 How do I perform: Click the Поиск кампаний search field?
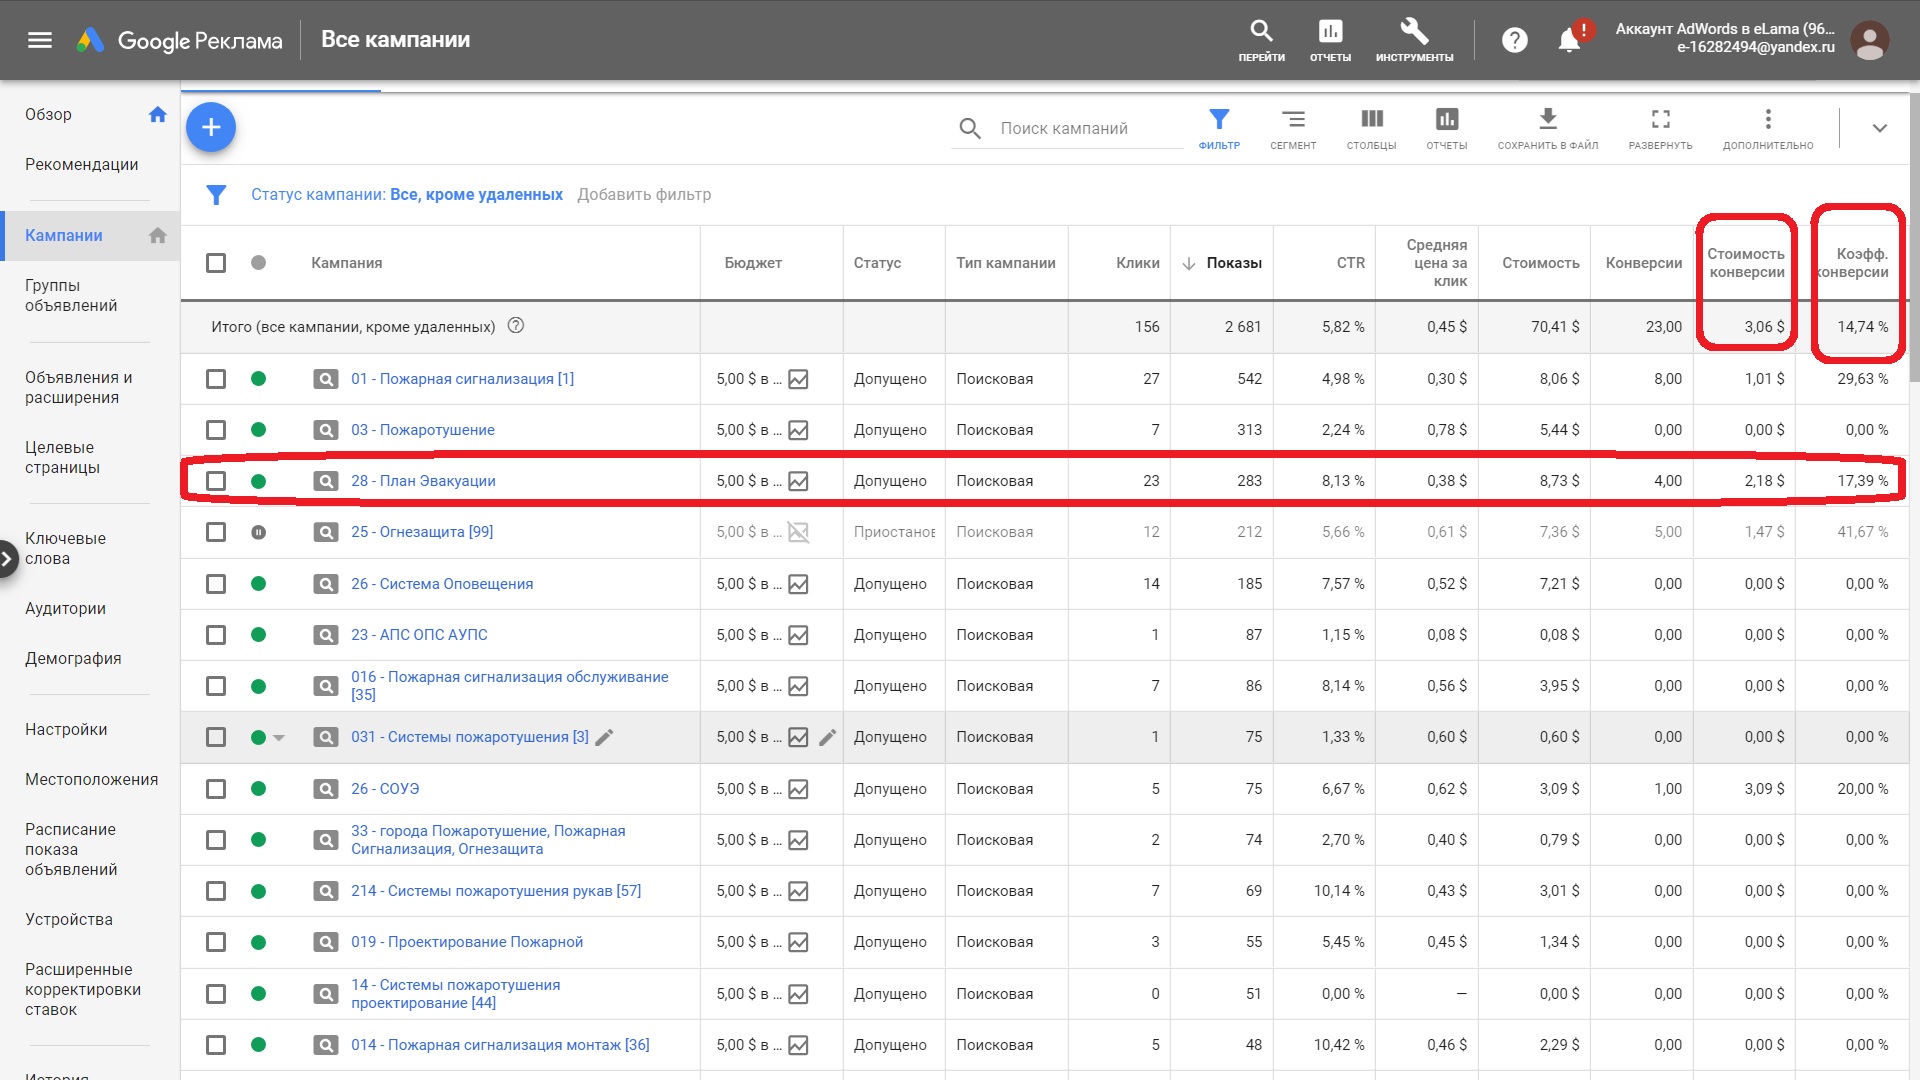pos(1085,129)
